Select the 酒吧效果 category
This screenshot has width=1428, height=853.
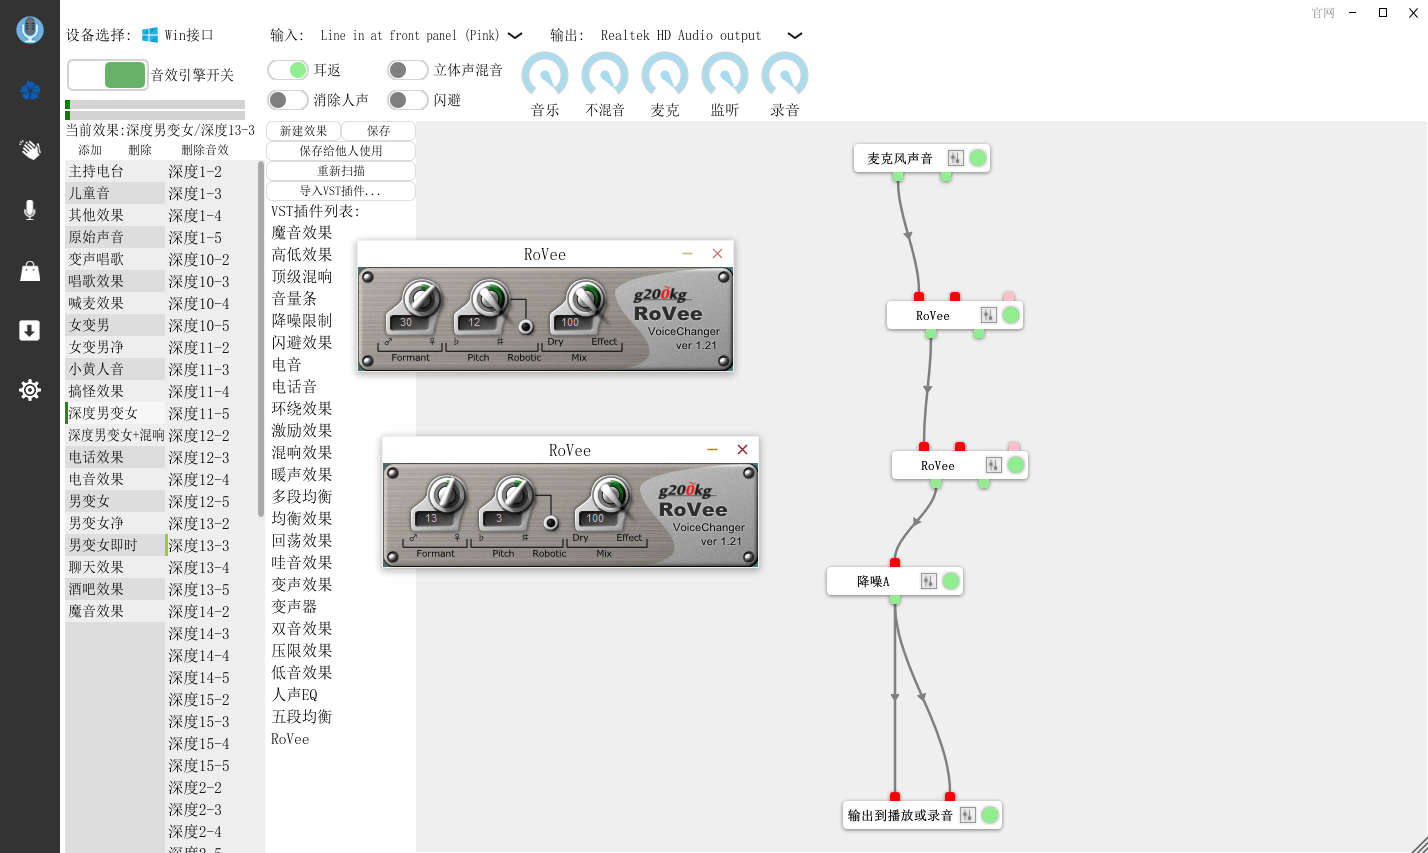click(115, 589)
